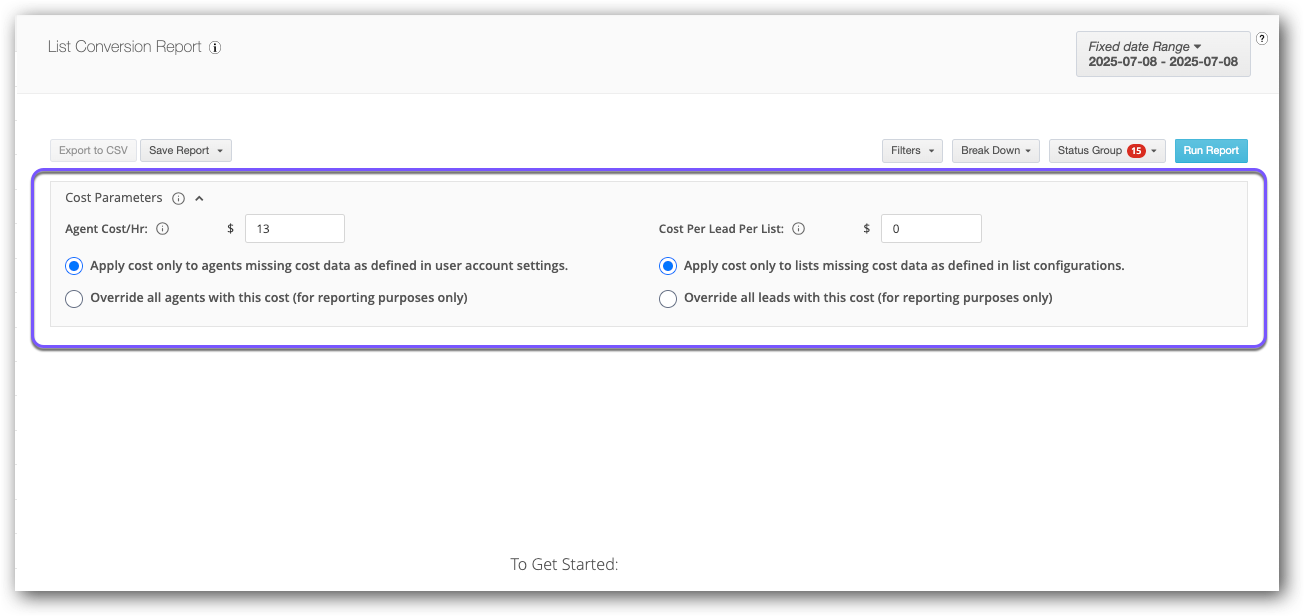The height and width of the screenshot is (616, 1304).
Task: Click the Export to CSV button
Action: (x=93, y=151)
